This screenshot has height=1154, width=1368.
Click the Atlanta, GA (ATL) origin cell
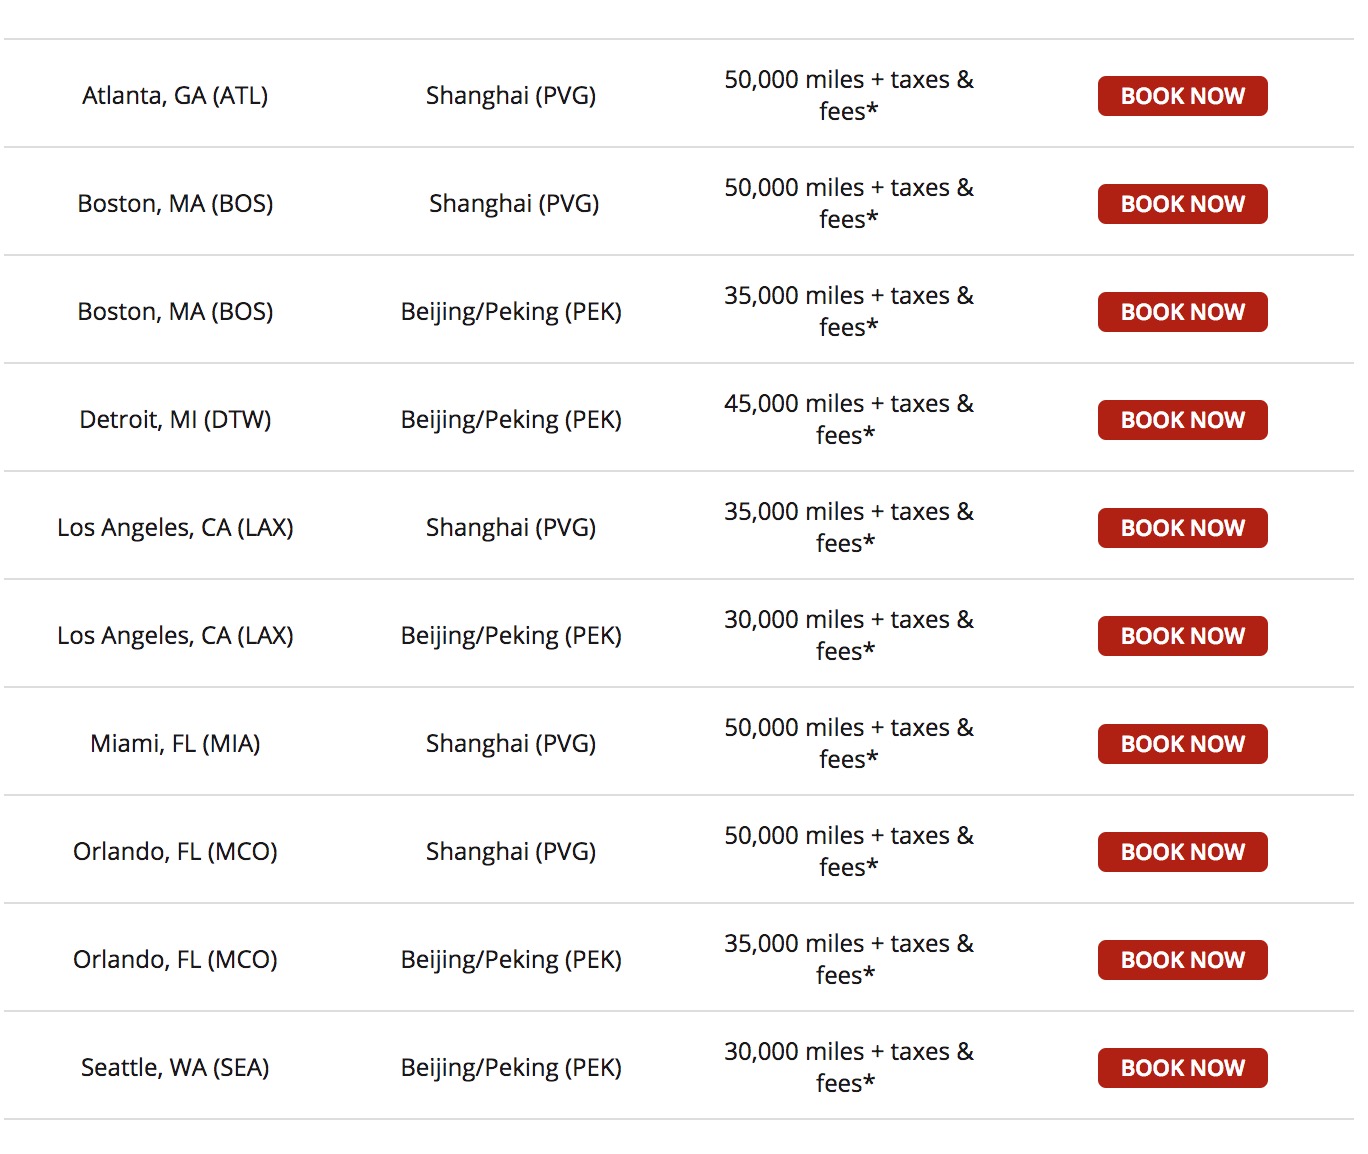(175, 96)
